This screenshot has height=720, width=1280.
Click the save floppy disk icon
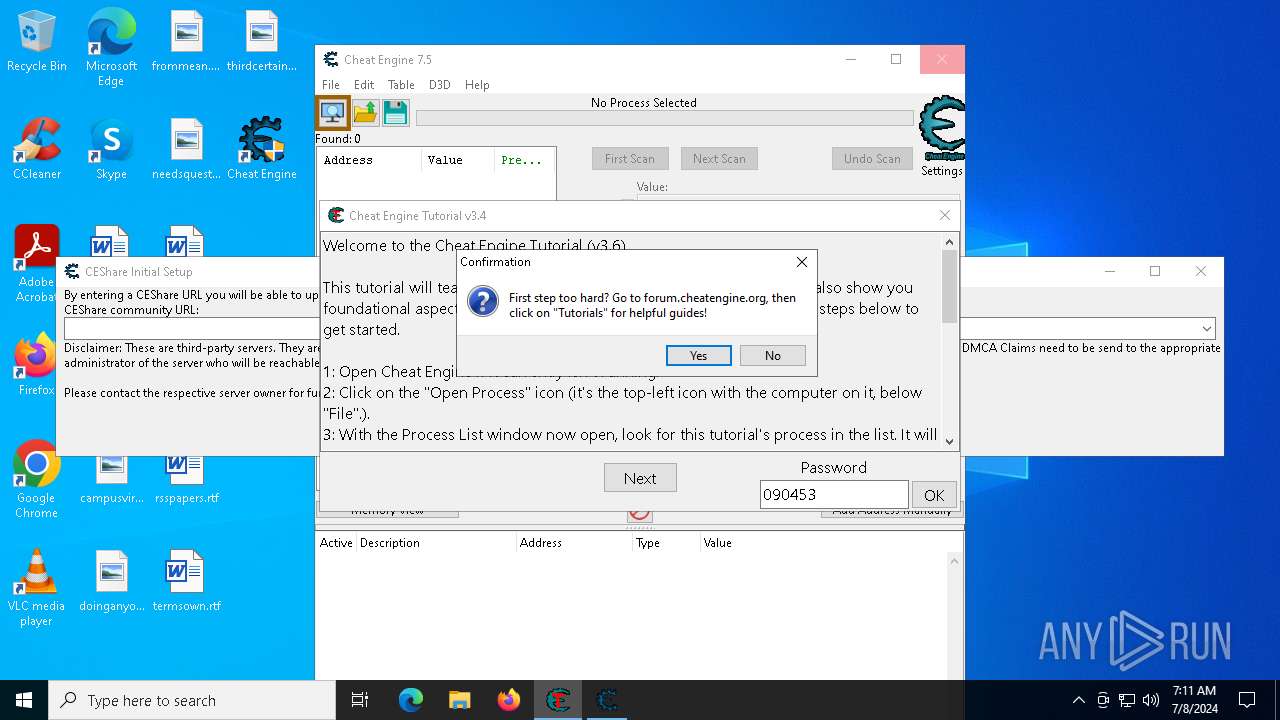click(396, 112)
